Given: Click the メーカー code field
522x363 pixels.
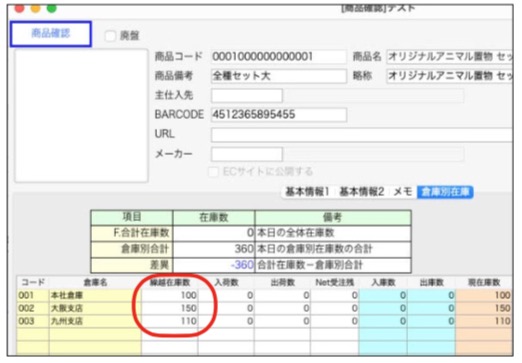Looking at the screenshot, I should click(x=247, y=154).
